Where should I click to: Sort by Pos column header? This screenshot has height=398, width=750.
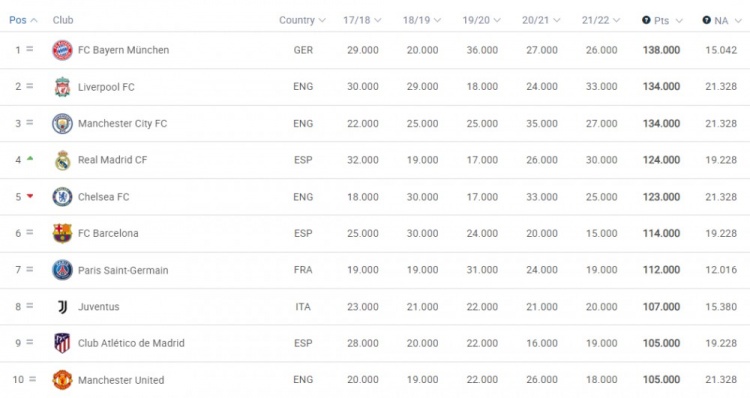[x=23, y=20]
